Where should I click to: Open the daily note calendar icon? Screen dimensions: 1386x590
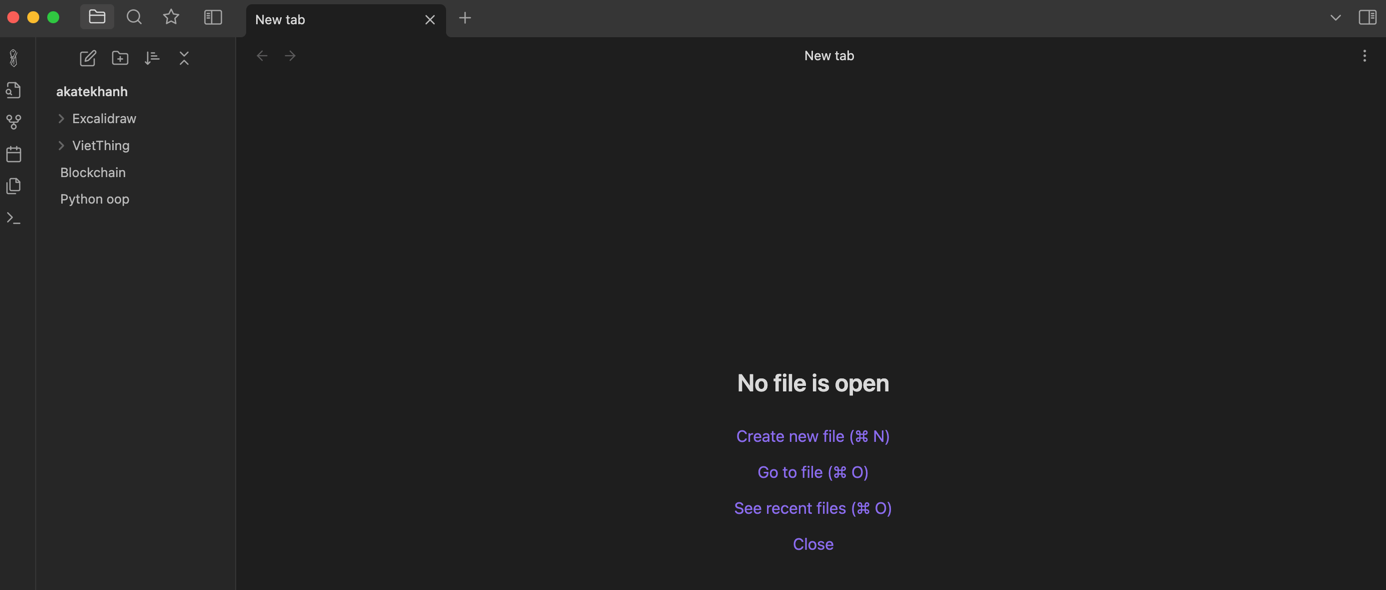[14, 154]
